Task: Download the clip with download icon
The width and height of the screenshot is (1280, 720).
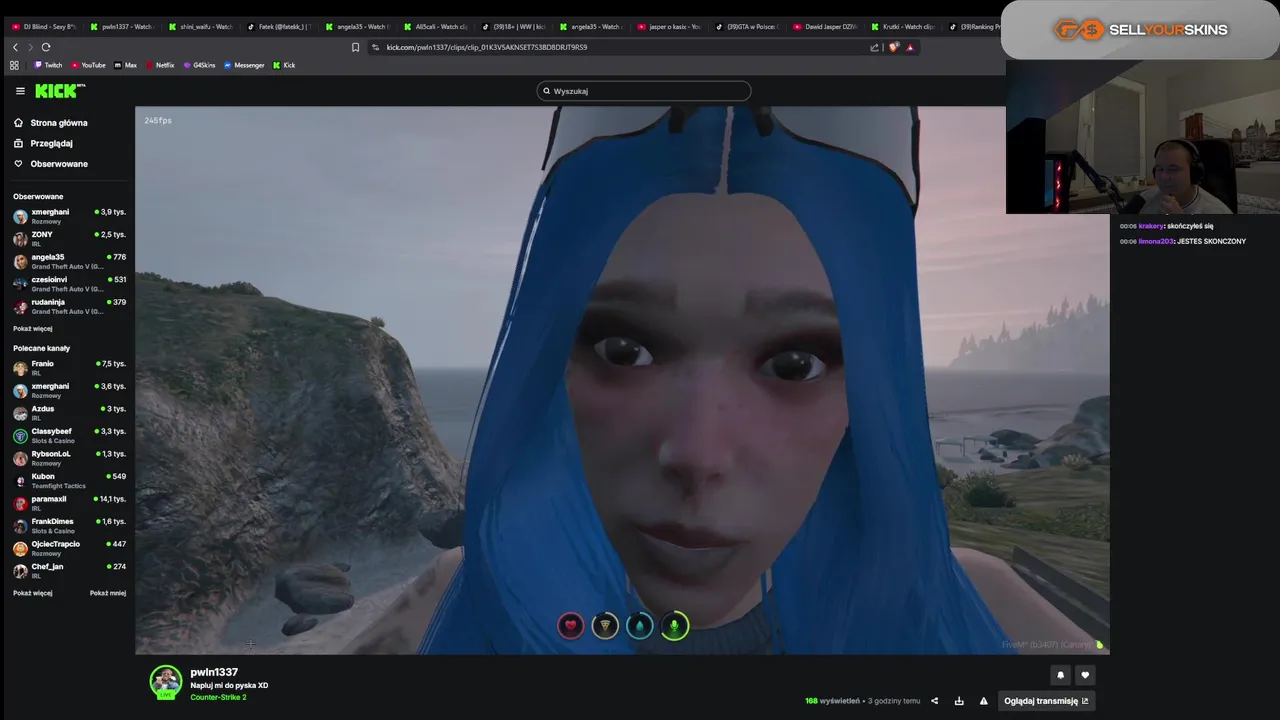Action: click(x=959, y=701)
